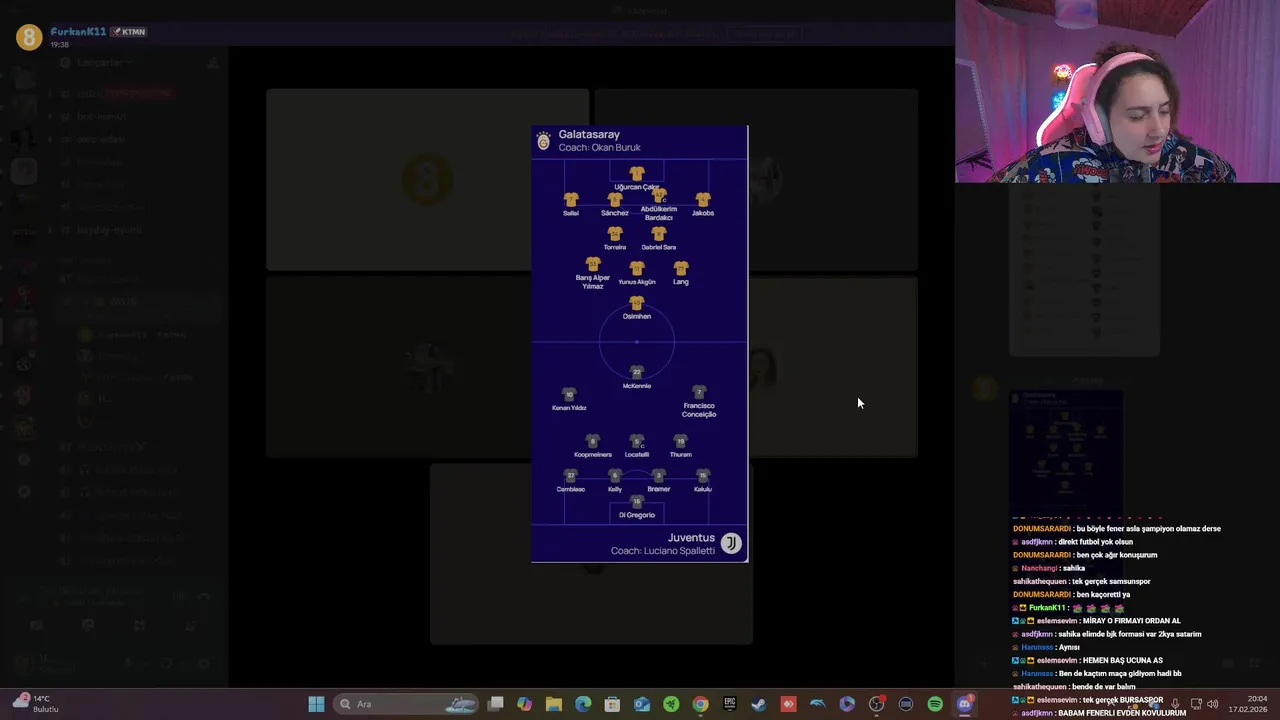Open Google Chrome from the taskbar
The image size is (1280, 720).
pos(700,704)
